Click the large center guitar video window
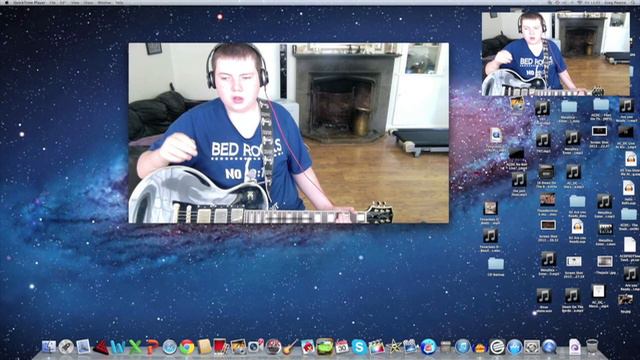The height and width of the screenshot is (360, 640). (289, 133)
